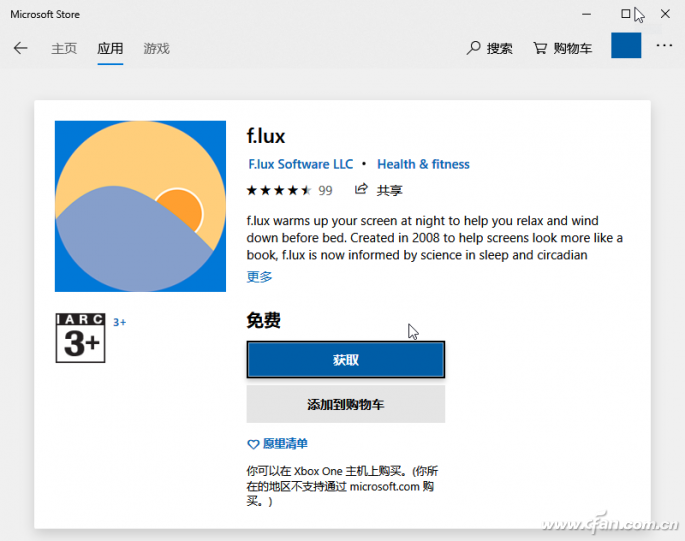This screenshot has height=541, width=685.
Task: Click the share arrow icon
Action: 361,189
